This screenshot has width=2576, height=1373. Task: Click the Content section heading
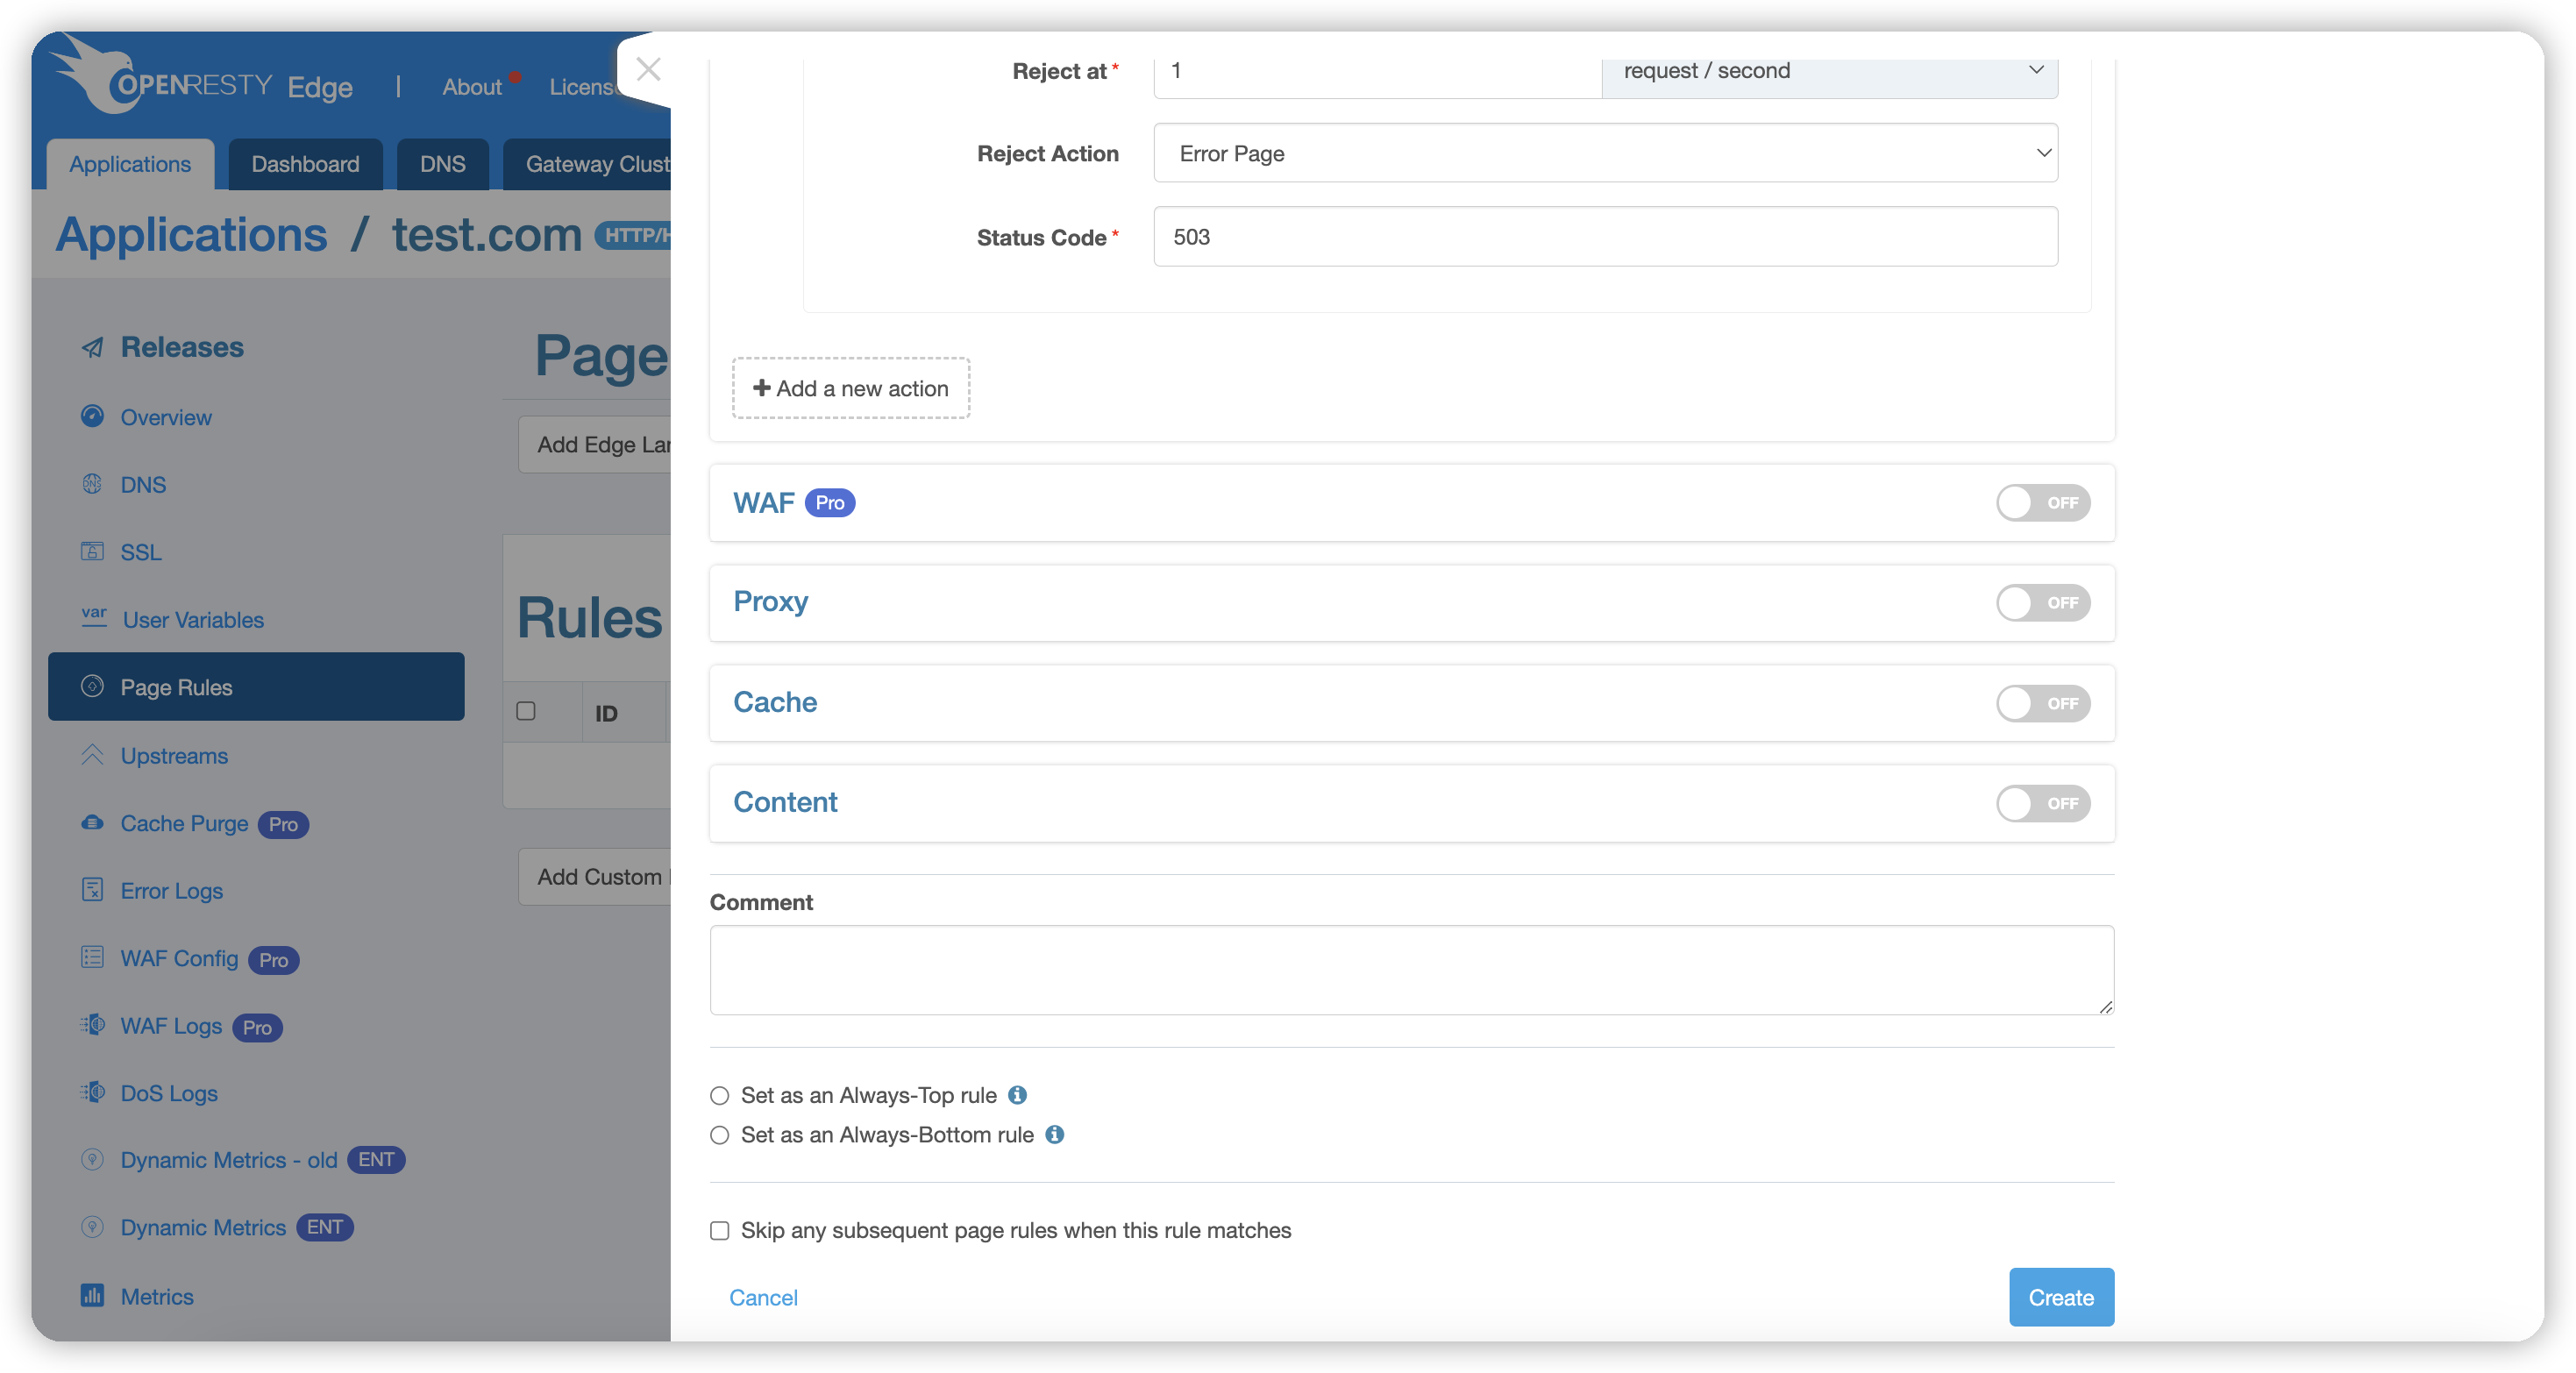tap(785, 802)
